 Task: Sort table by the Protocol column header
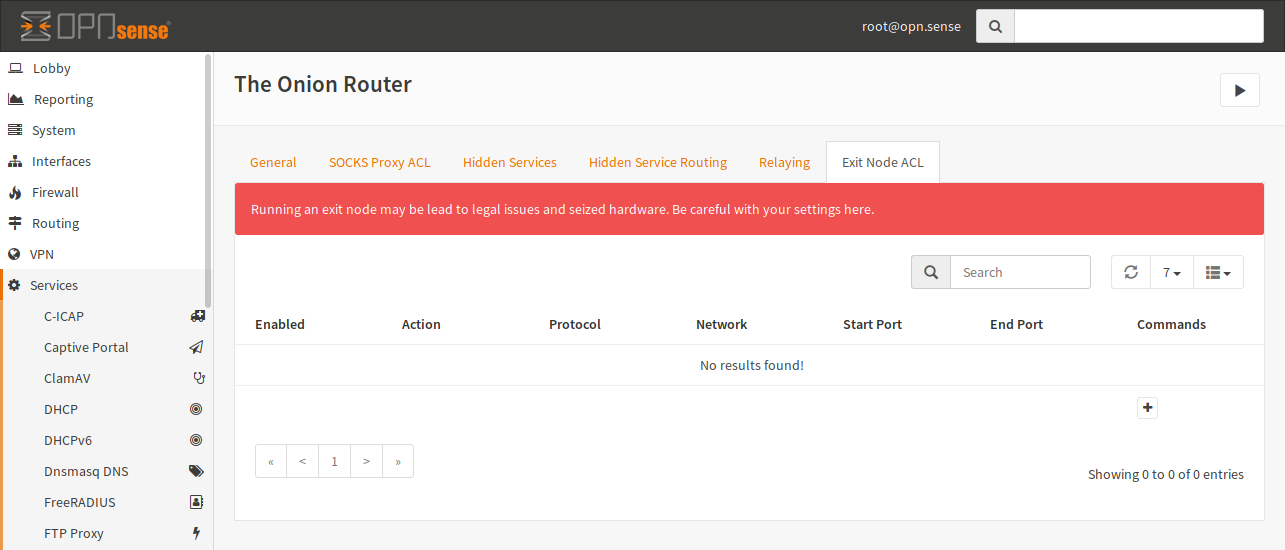(x=575, y=324)
